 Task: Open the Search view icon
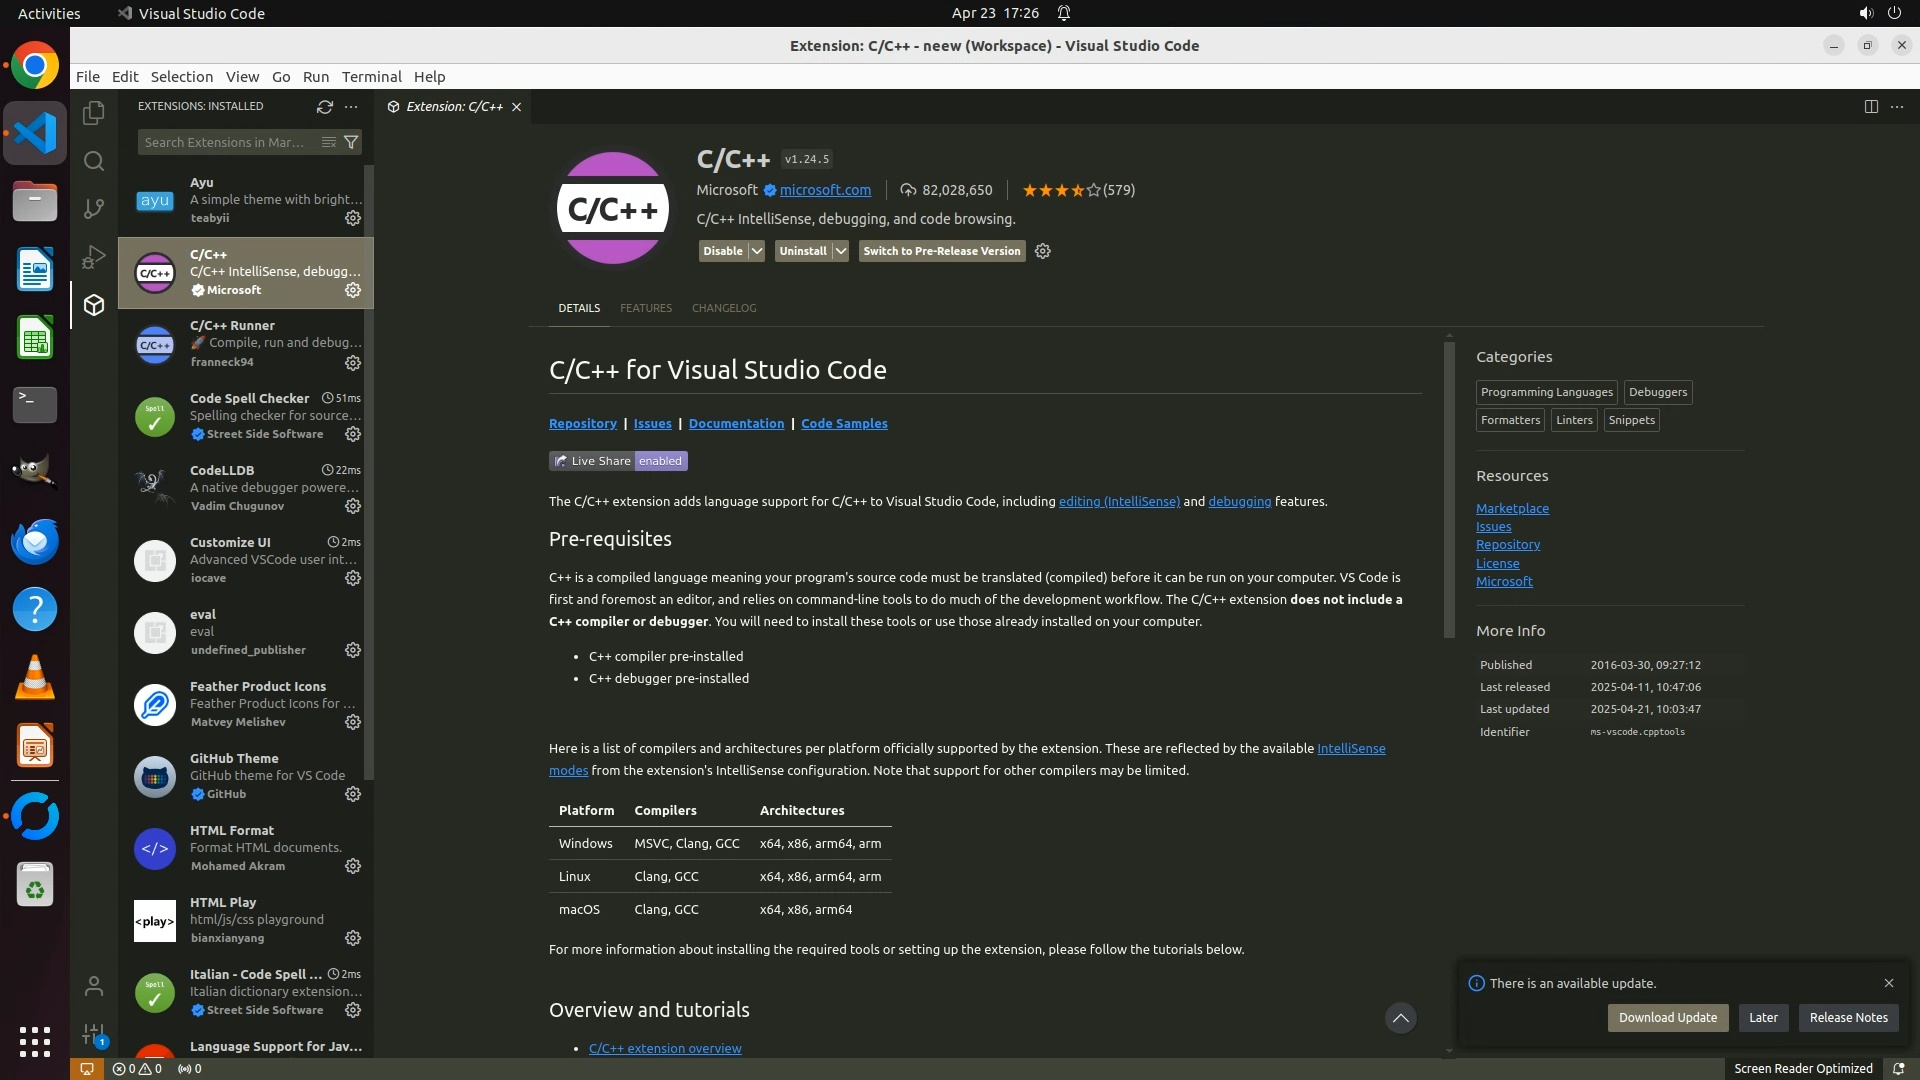[94, 161]
